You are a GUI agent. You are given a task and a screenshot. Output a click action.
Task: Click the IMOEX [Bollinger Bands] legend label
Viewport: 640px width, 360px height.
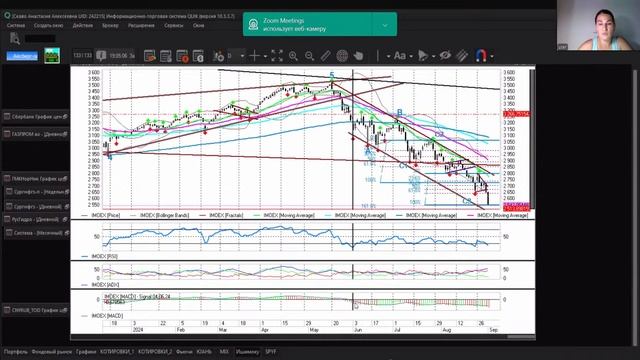(x=164, y=215)
